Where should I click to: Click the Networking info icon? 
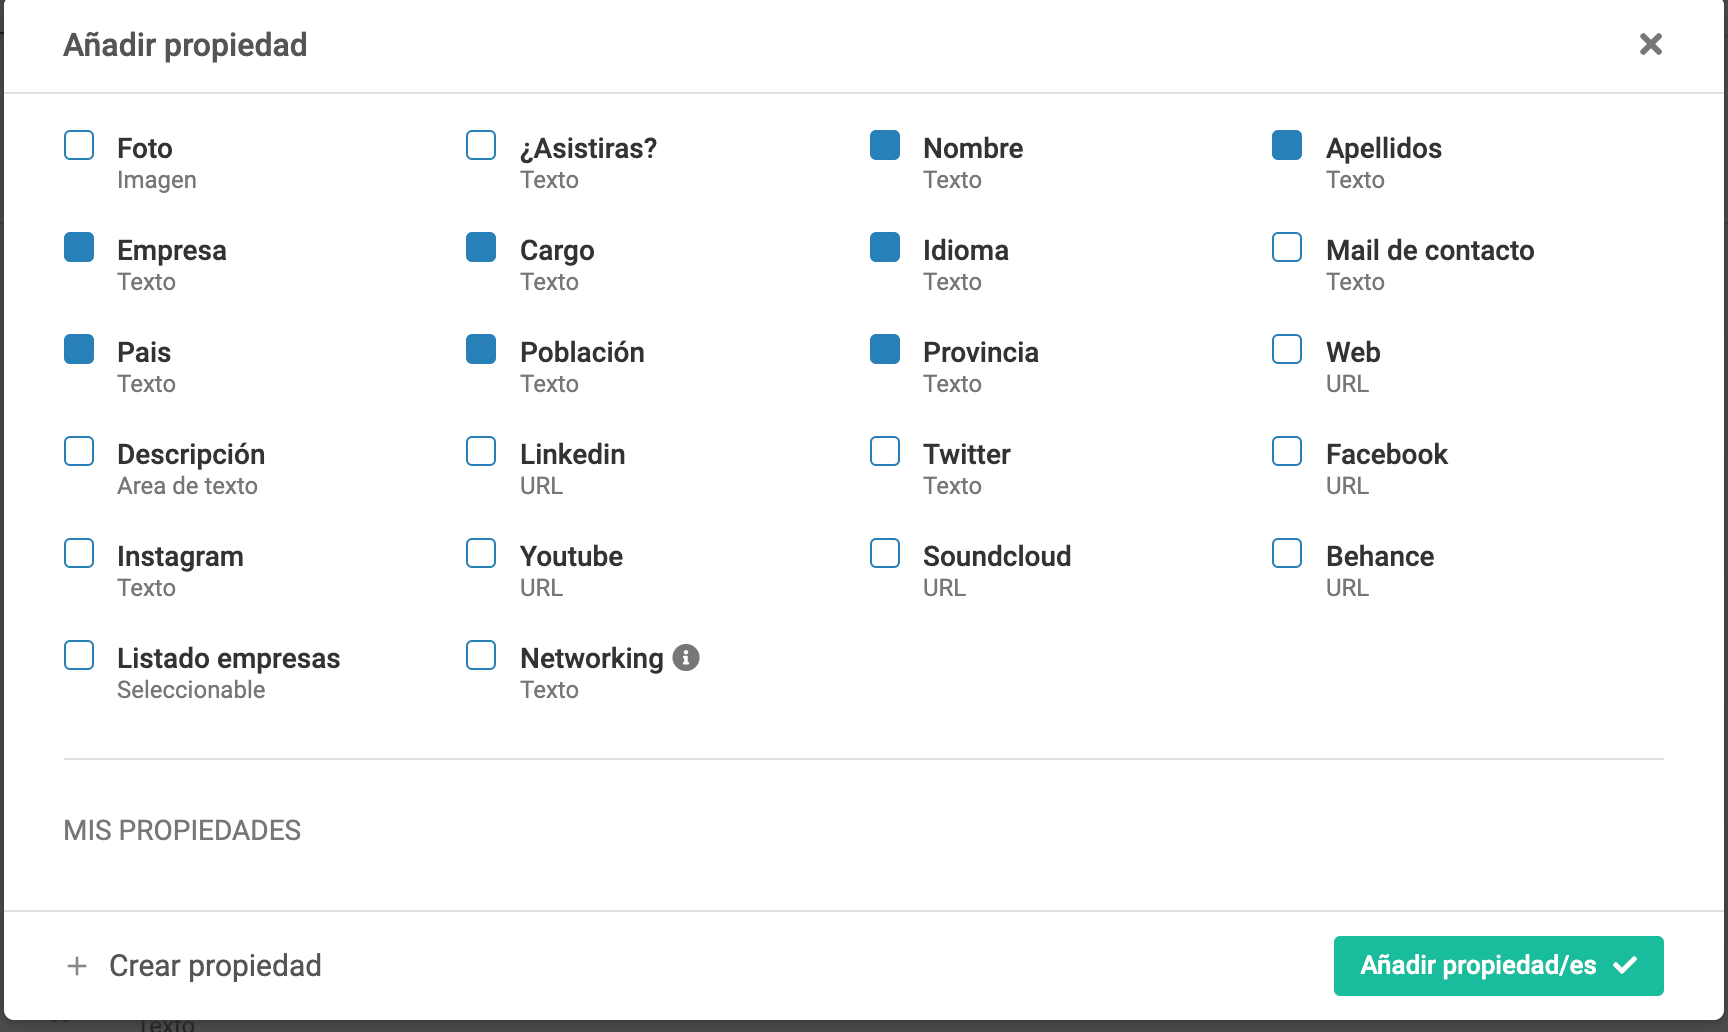686,657
